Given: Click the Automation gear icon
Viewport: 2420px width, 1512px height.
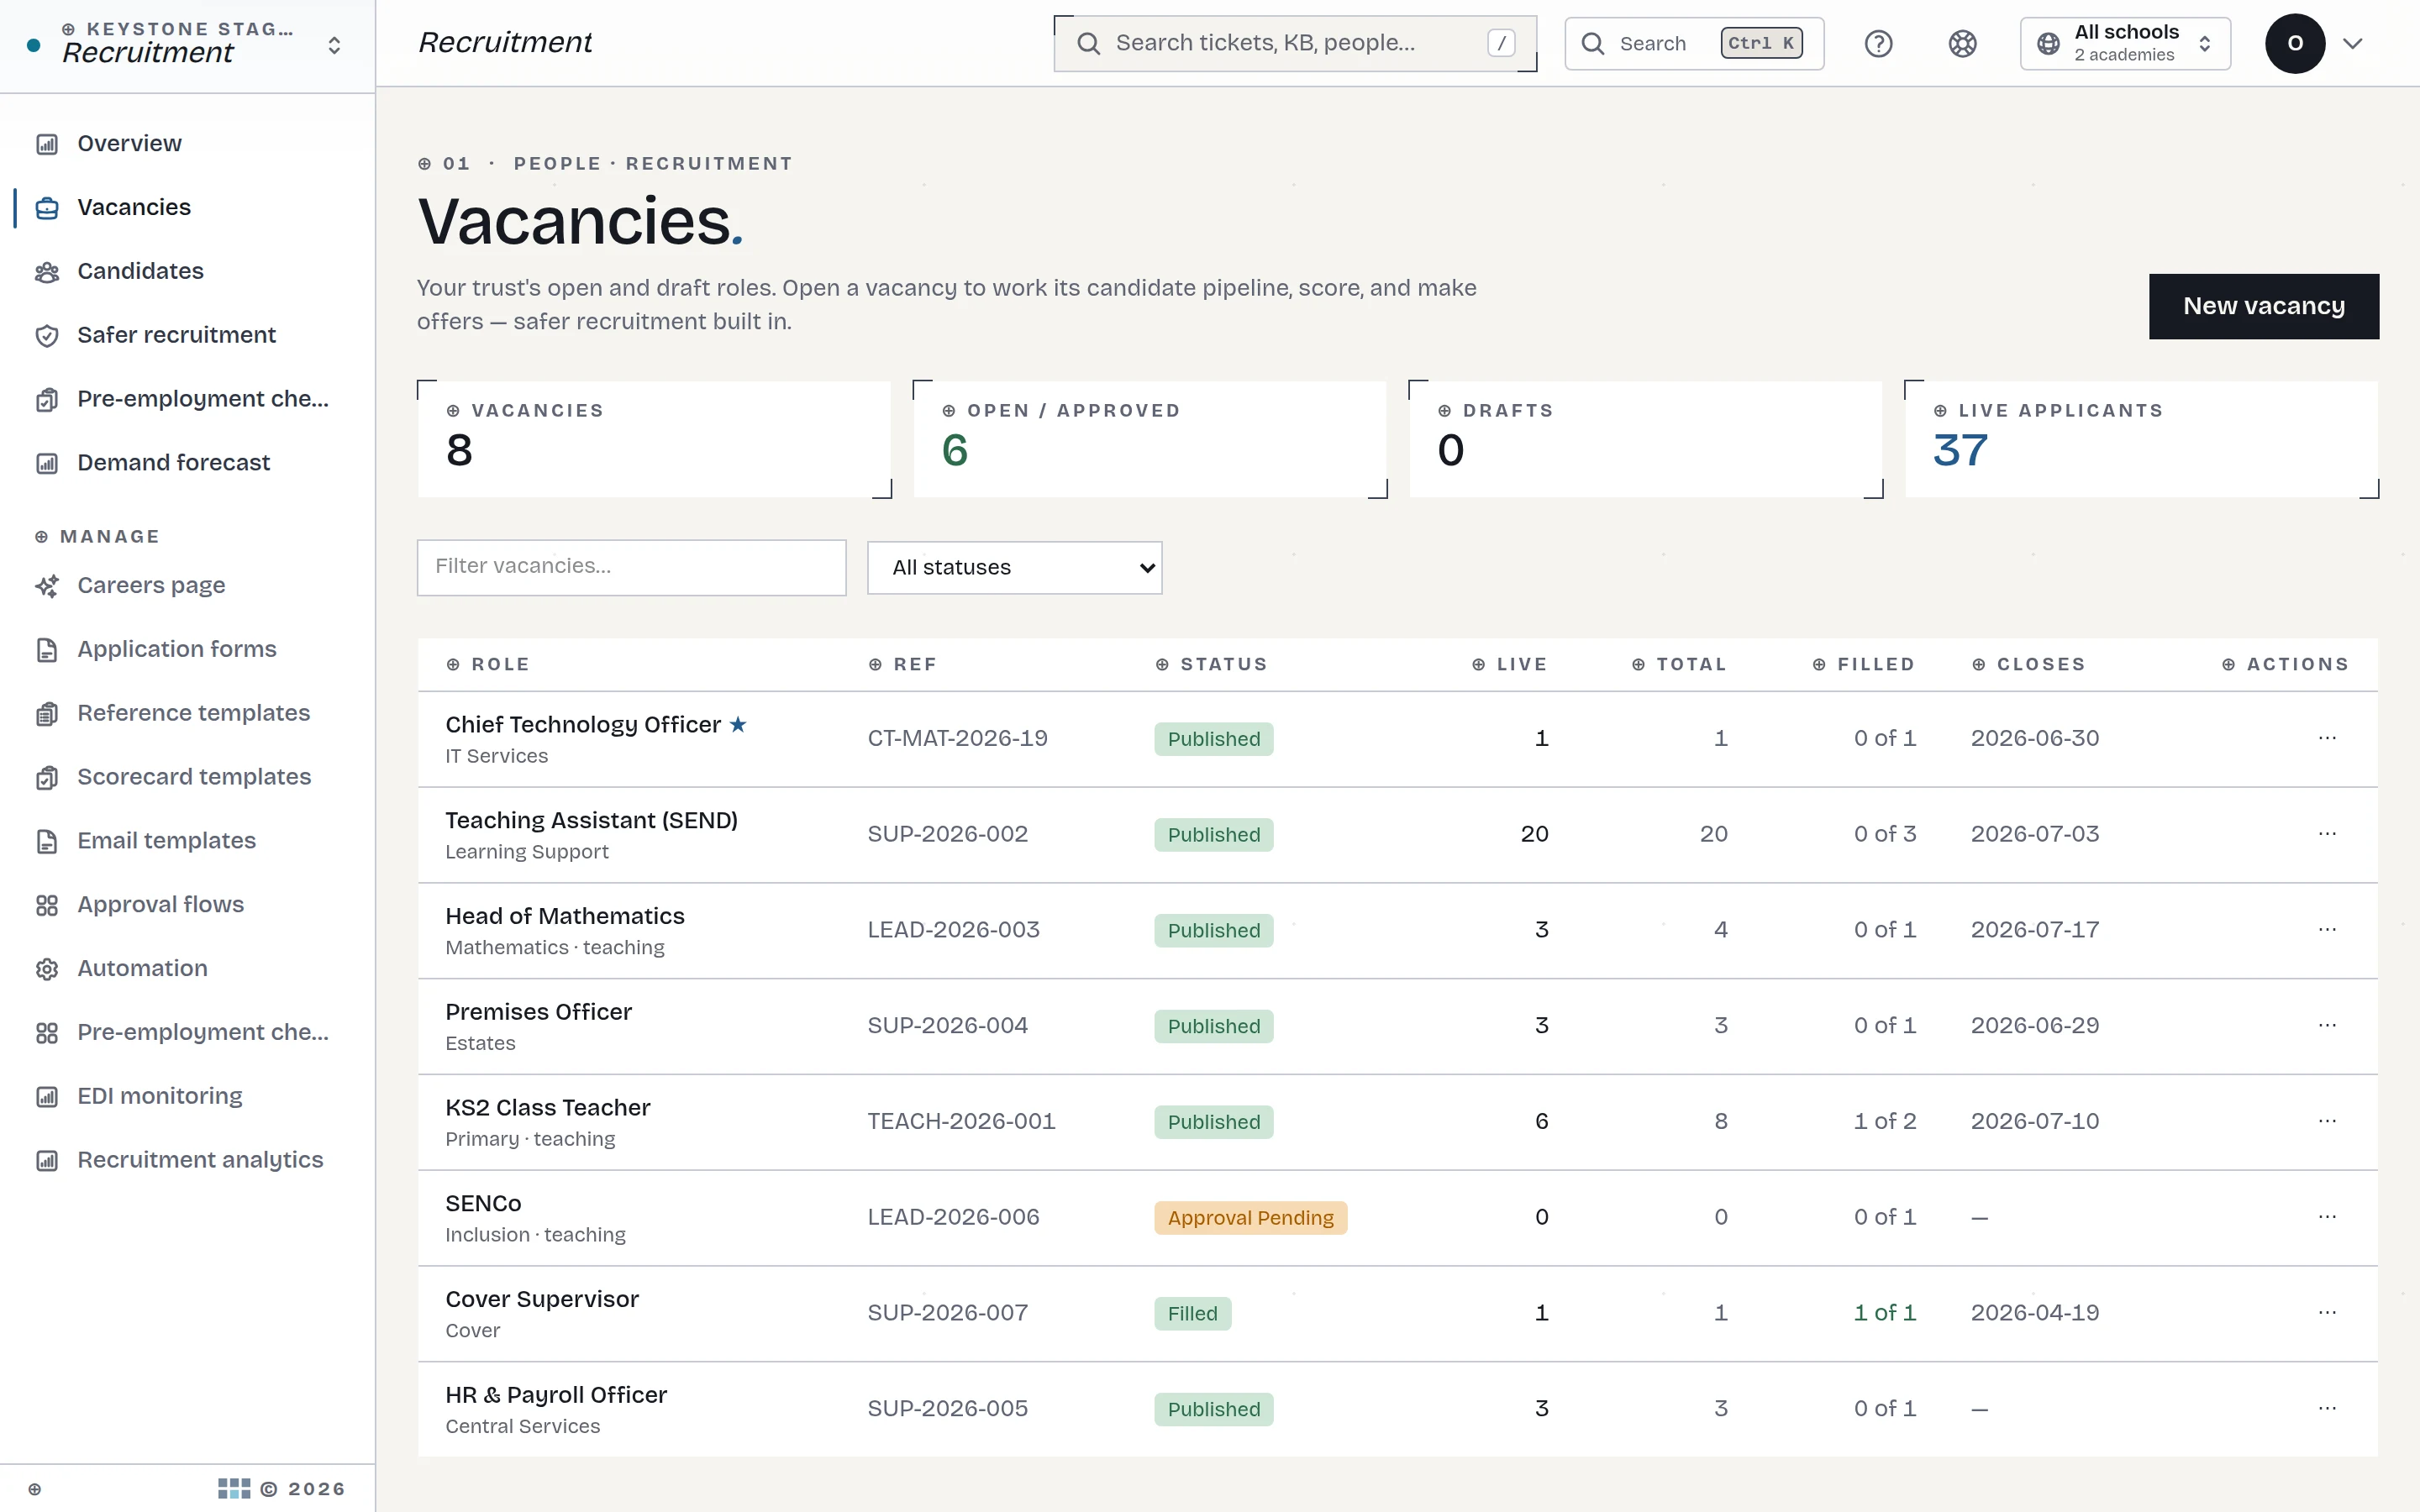Looking at the screenshot, I should 47,970.
